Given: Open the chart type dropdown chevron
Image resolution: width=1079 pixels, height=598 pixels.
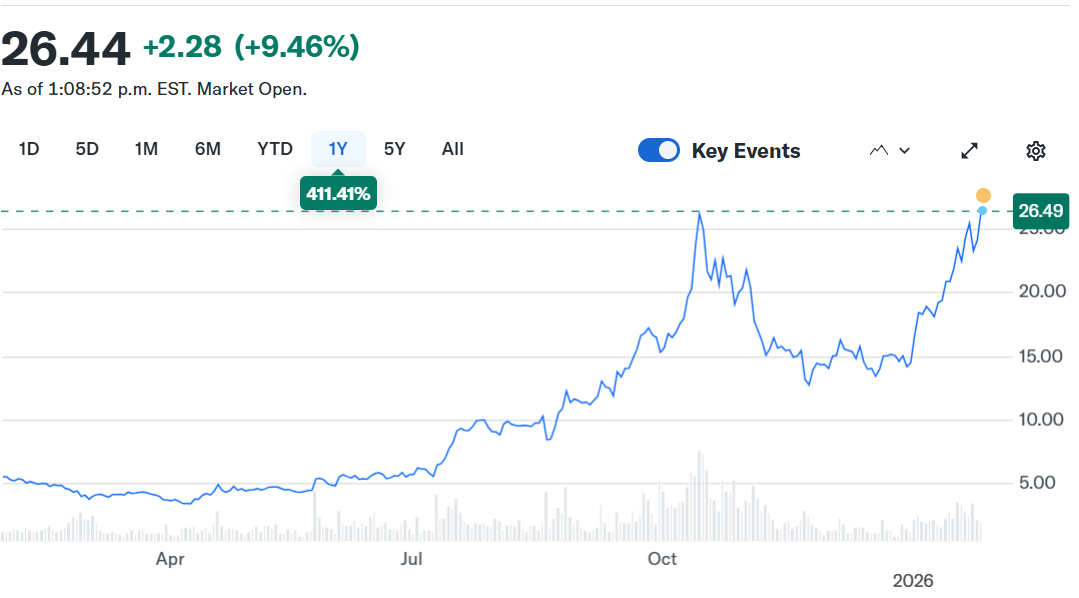Looking at the screenshot, I should [905, 151].
